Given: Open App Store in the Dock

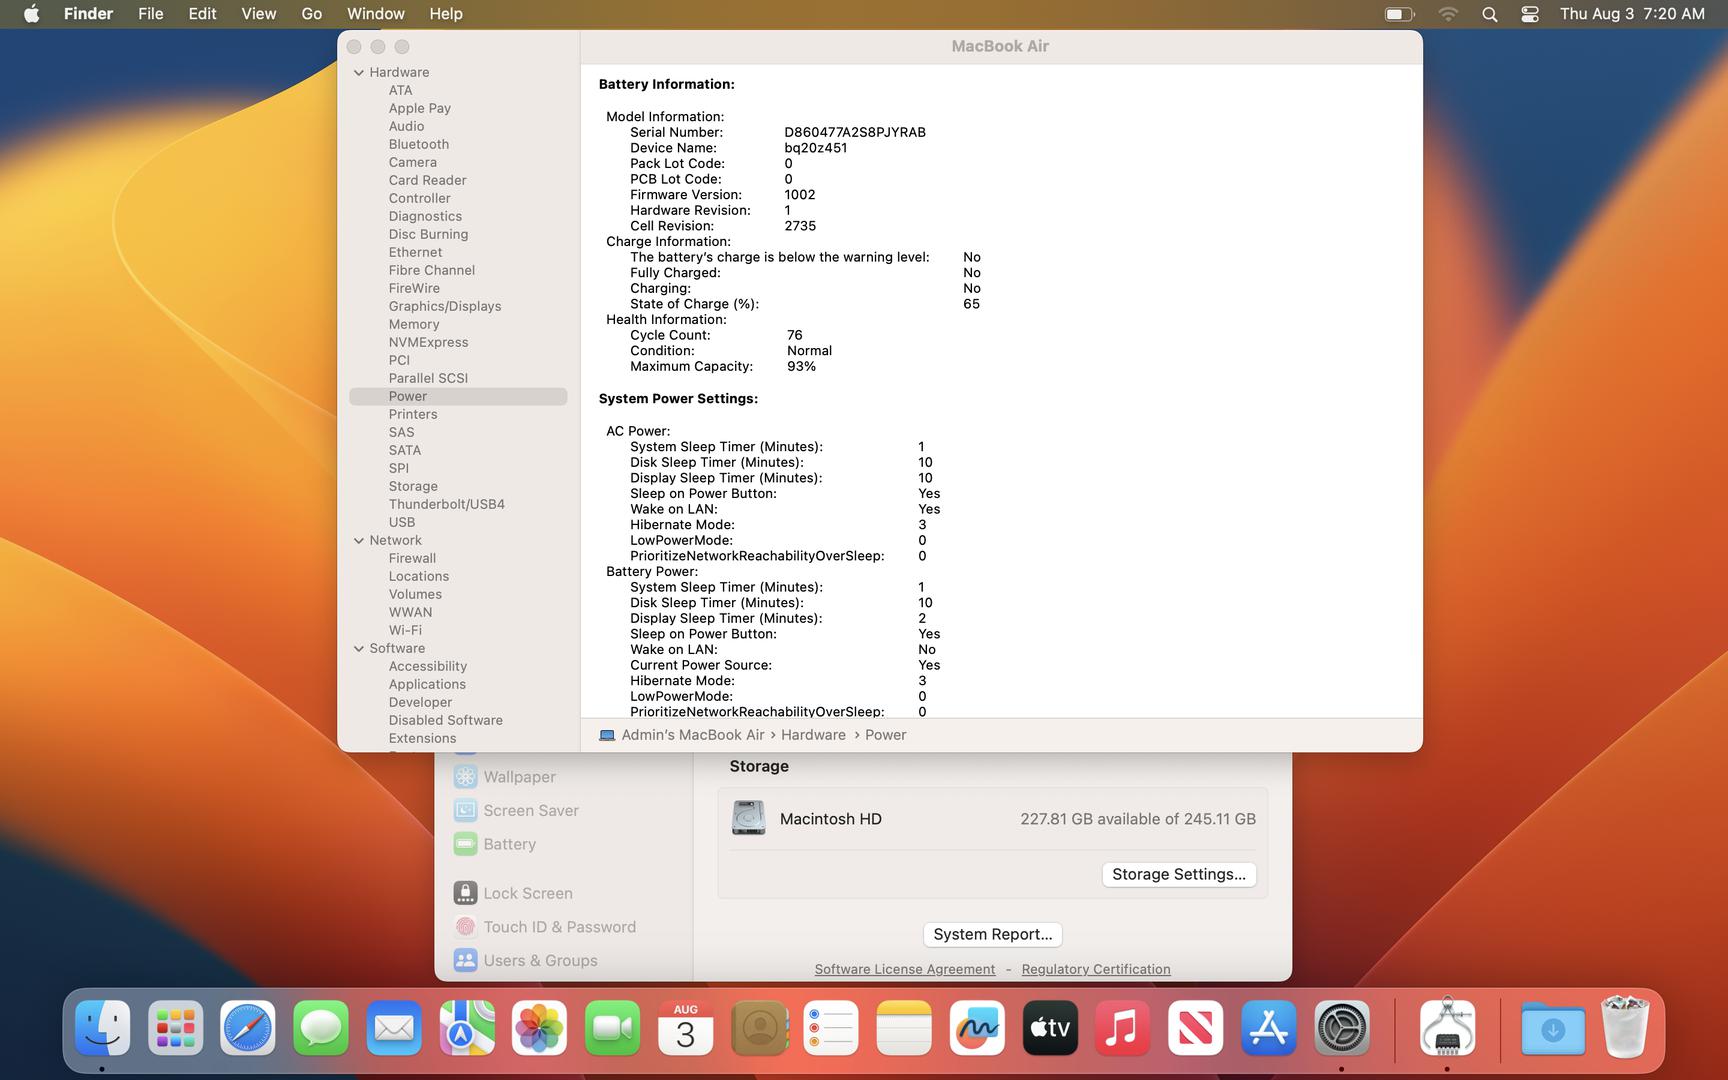Looking at the screenshot, I should 1269,1028.
